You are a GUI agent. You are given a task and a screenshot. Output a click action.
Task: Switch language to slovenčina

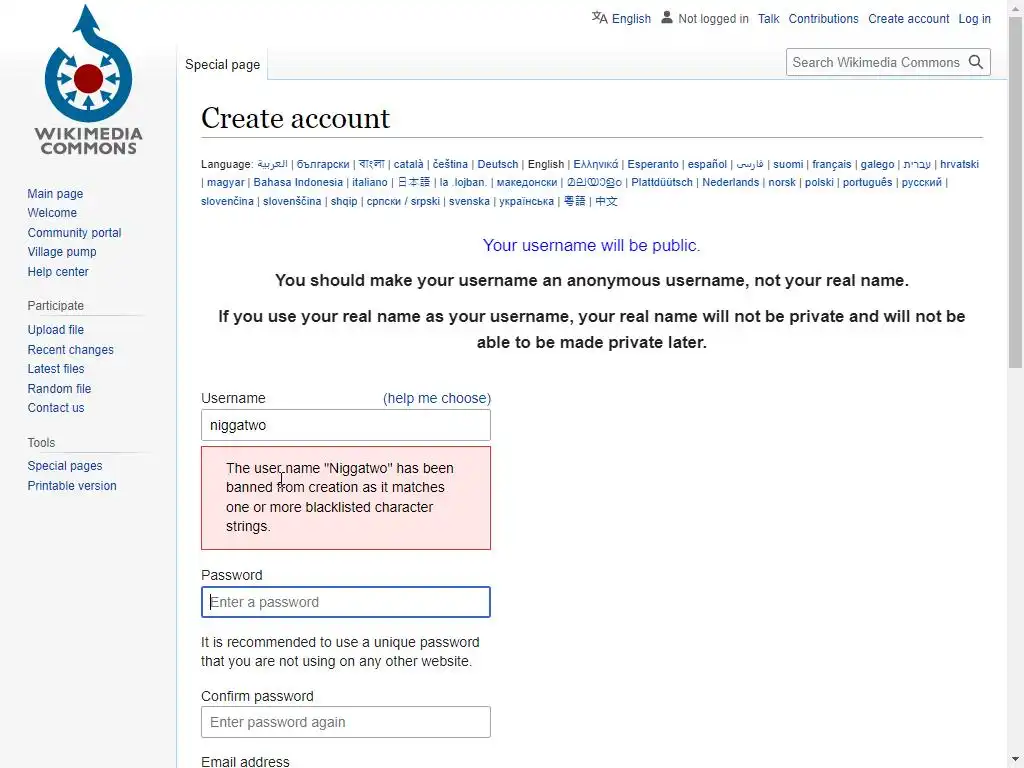[227, 201]
